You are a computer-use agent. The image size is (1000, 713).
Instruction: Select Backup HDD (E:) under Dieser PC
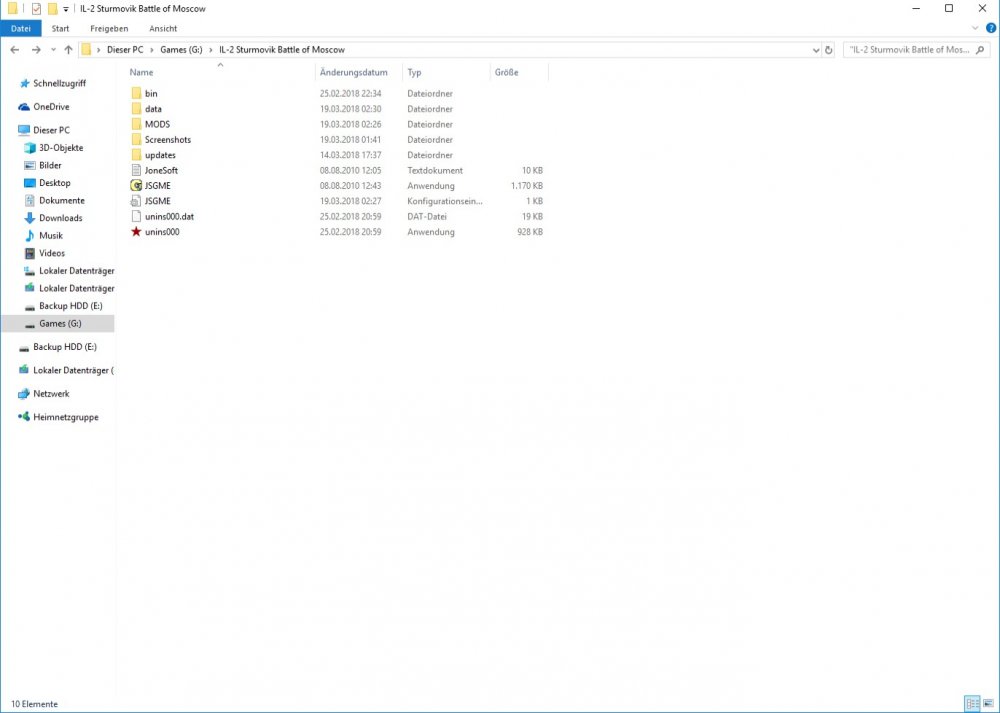(62, 305)
